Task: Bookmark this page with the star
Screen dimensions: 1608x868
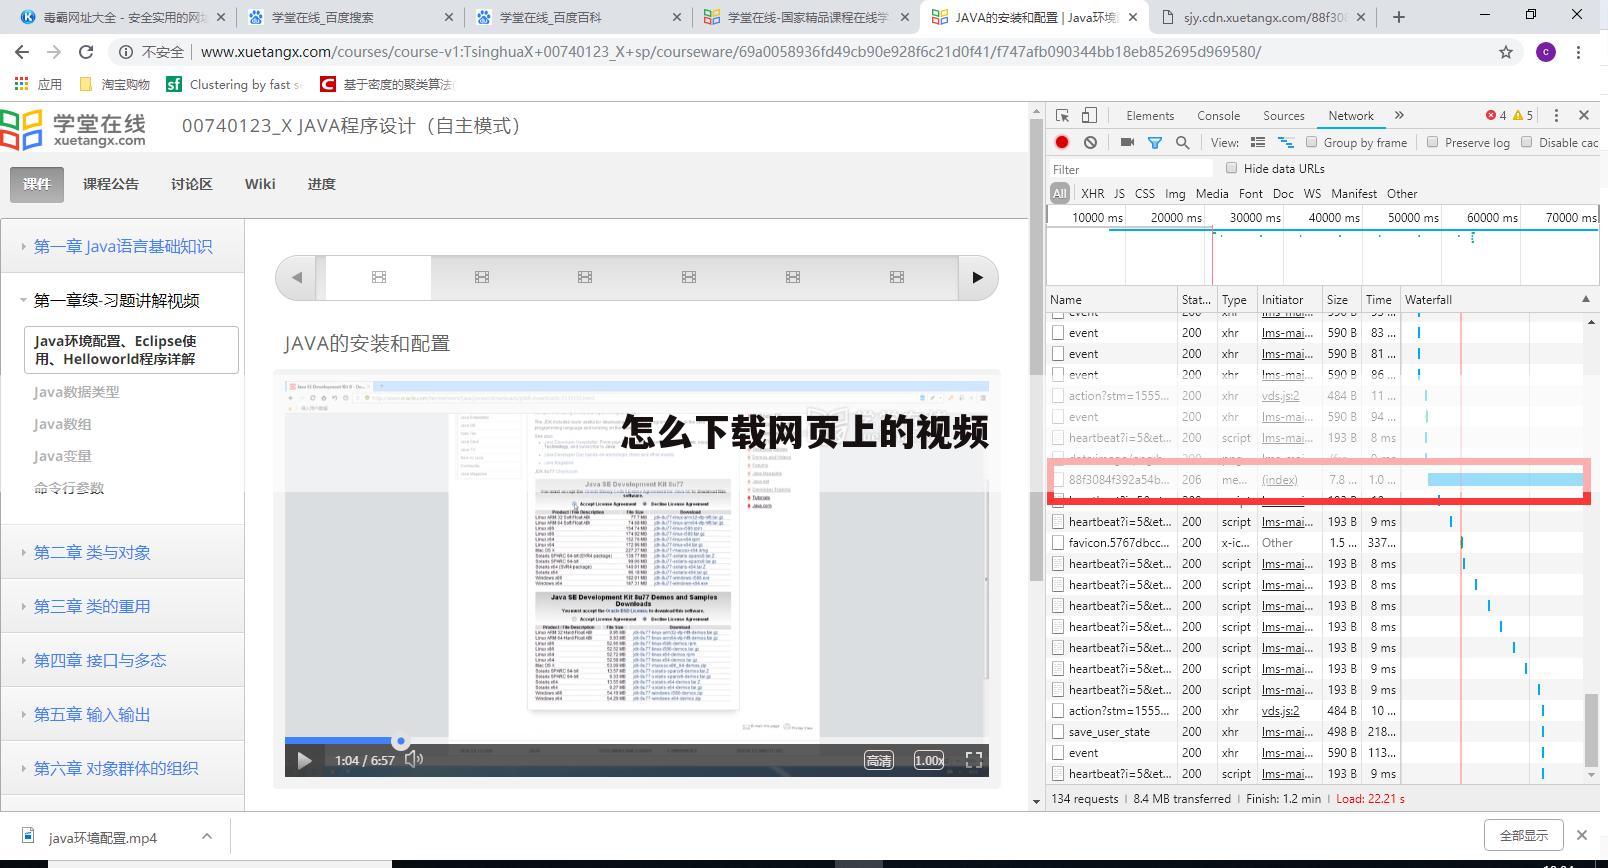Action: point(1506,52)
